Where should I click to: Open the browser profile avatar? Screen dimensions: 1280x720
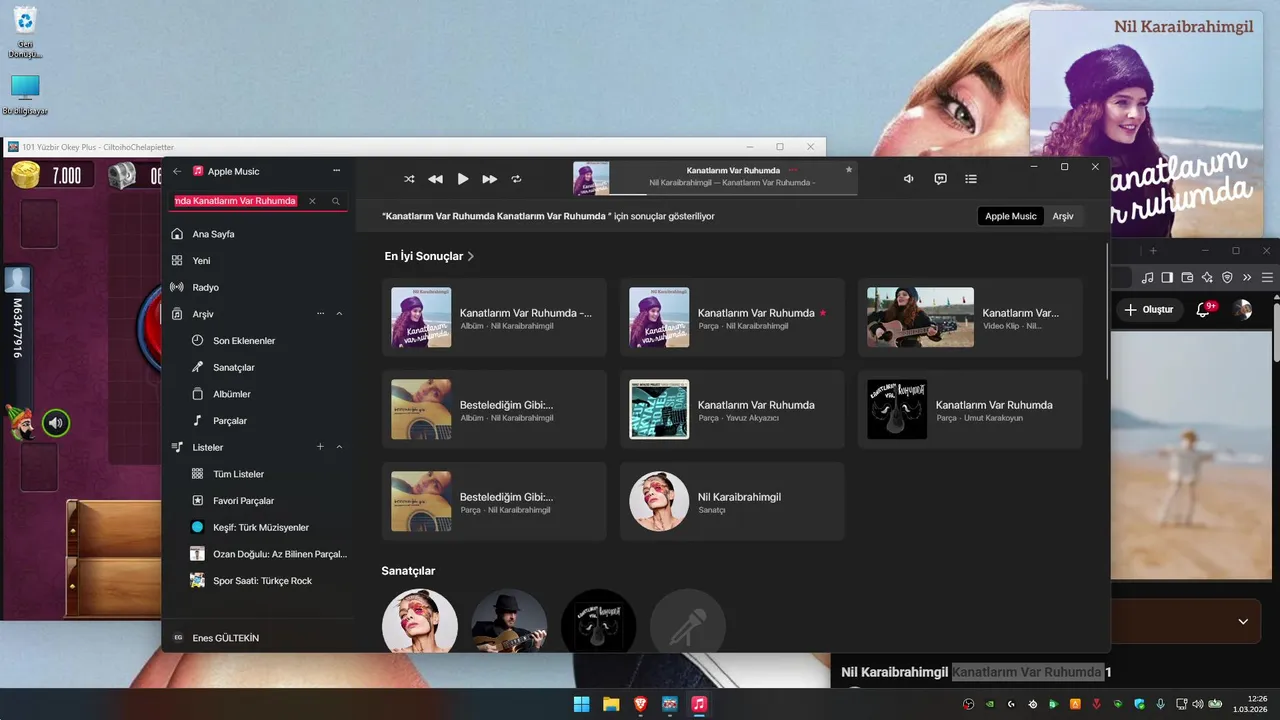click(1243, 309)
